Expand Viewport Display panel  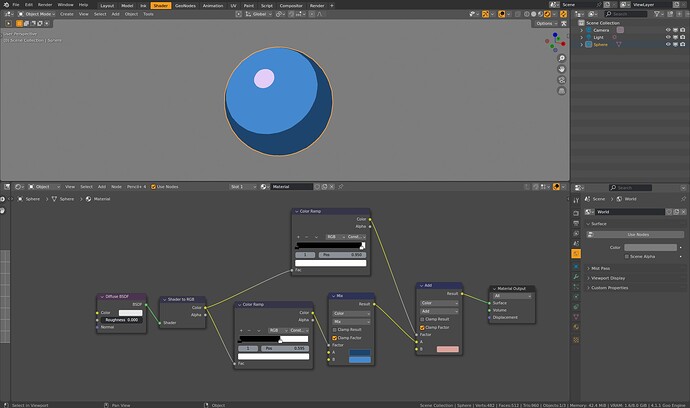coord(636,278)
